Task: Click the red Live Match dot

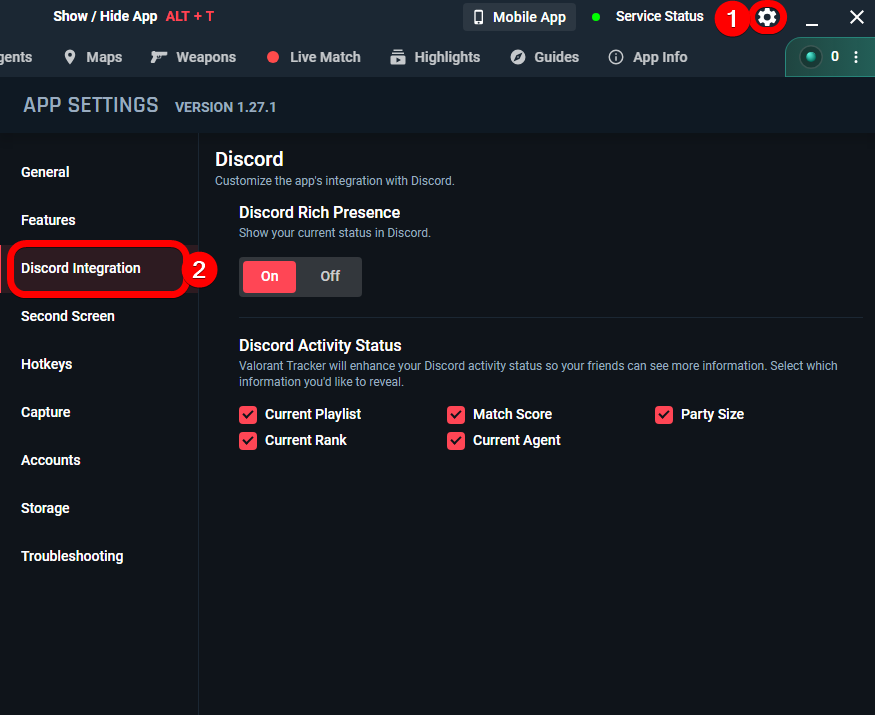Action: [273, 57]
